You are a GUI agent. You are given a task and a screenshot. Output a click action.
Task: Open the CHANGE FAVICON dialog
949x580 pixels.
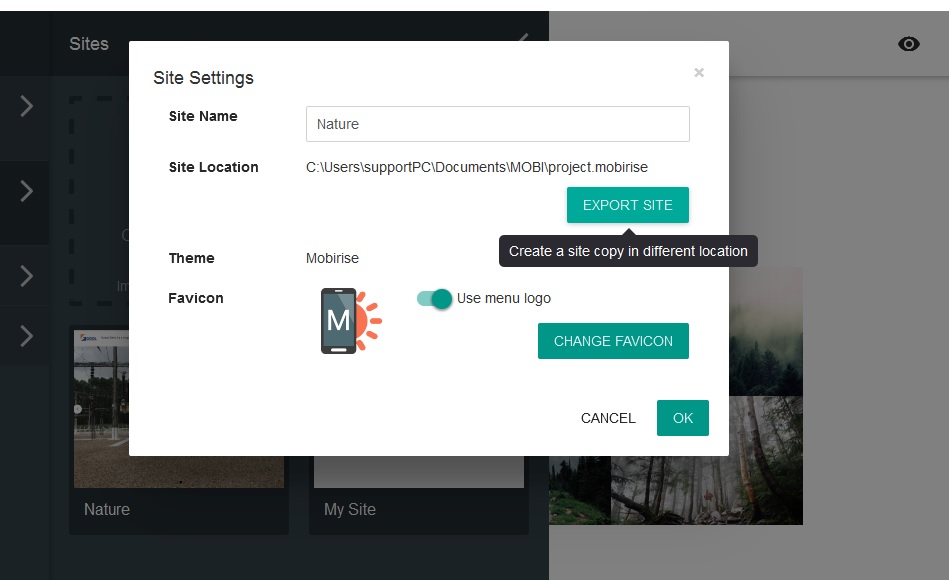point(613,341)
